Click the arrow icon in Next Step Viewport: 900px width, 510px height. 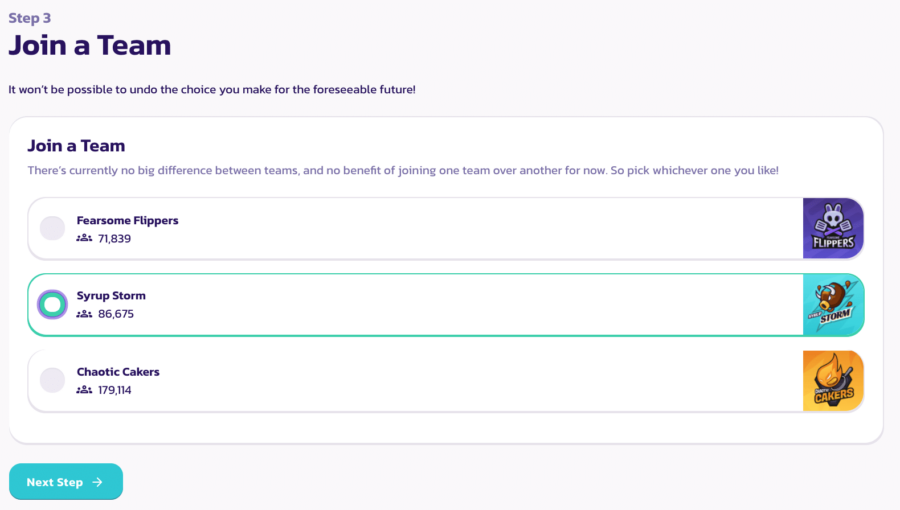point(97,482)
